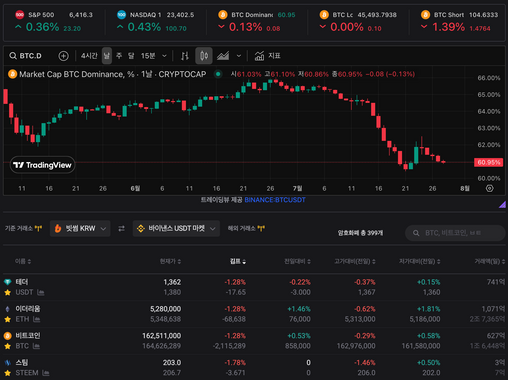Select the candlestick chart style icon
The width and height of the screenshot is (508, 380).
[x=204, y=56]
